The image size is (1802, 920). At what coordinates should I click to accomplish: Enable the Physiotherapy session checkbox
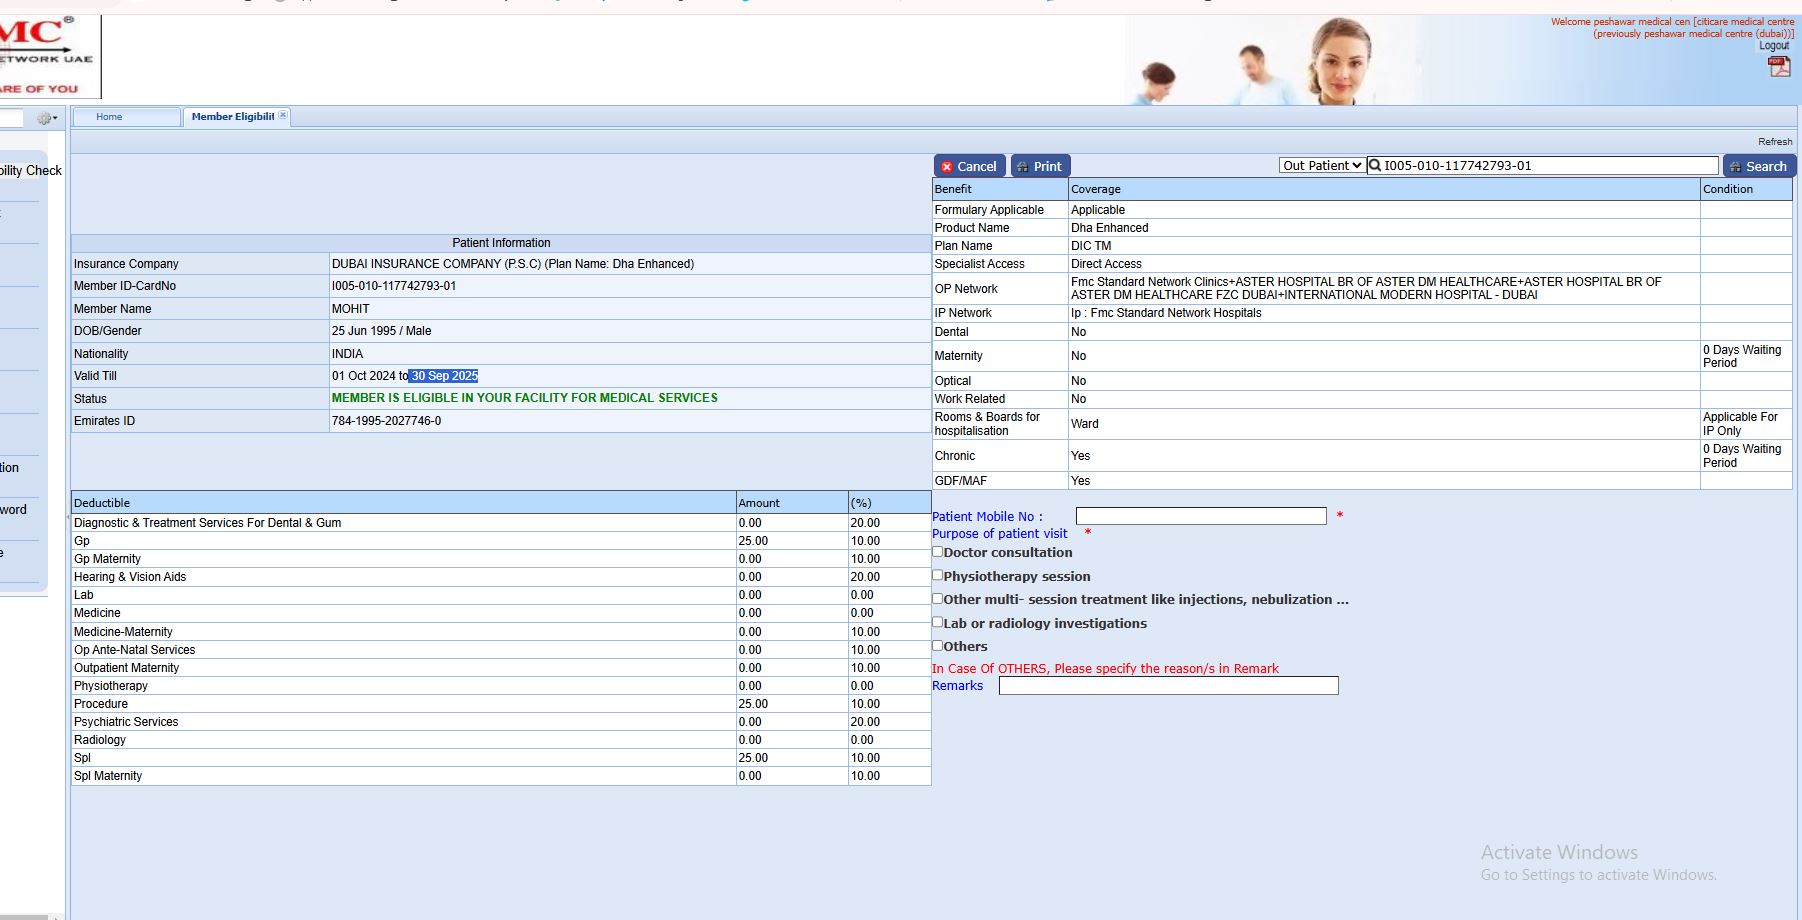click(x=938, y=575)
